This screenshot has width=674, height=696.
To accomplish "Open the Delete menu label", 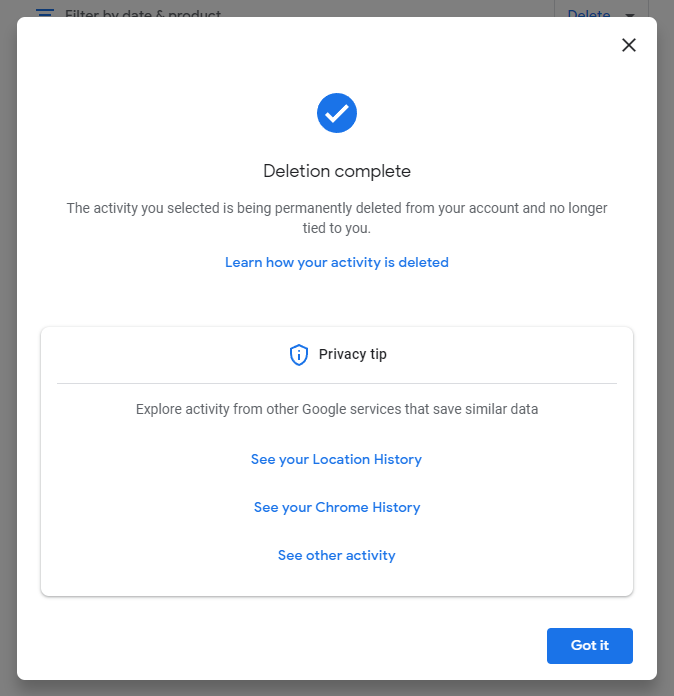I will pos(589,13).
